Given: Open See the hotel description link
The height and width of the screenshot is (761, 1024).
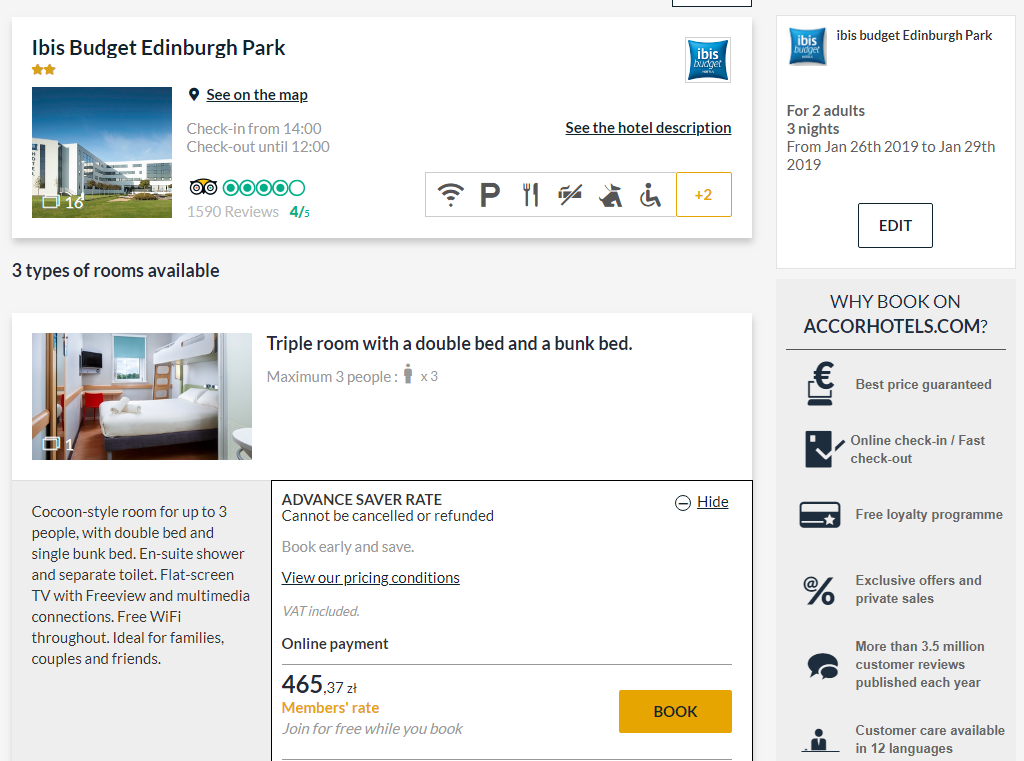Looking at the screenshot, I should coord(648,127).
